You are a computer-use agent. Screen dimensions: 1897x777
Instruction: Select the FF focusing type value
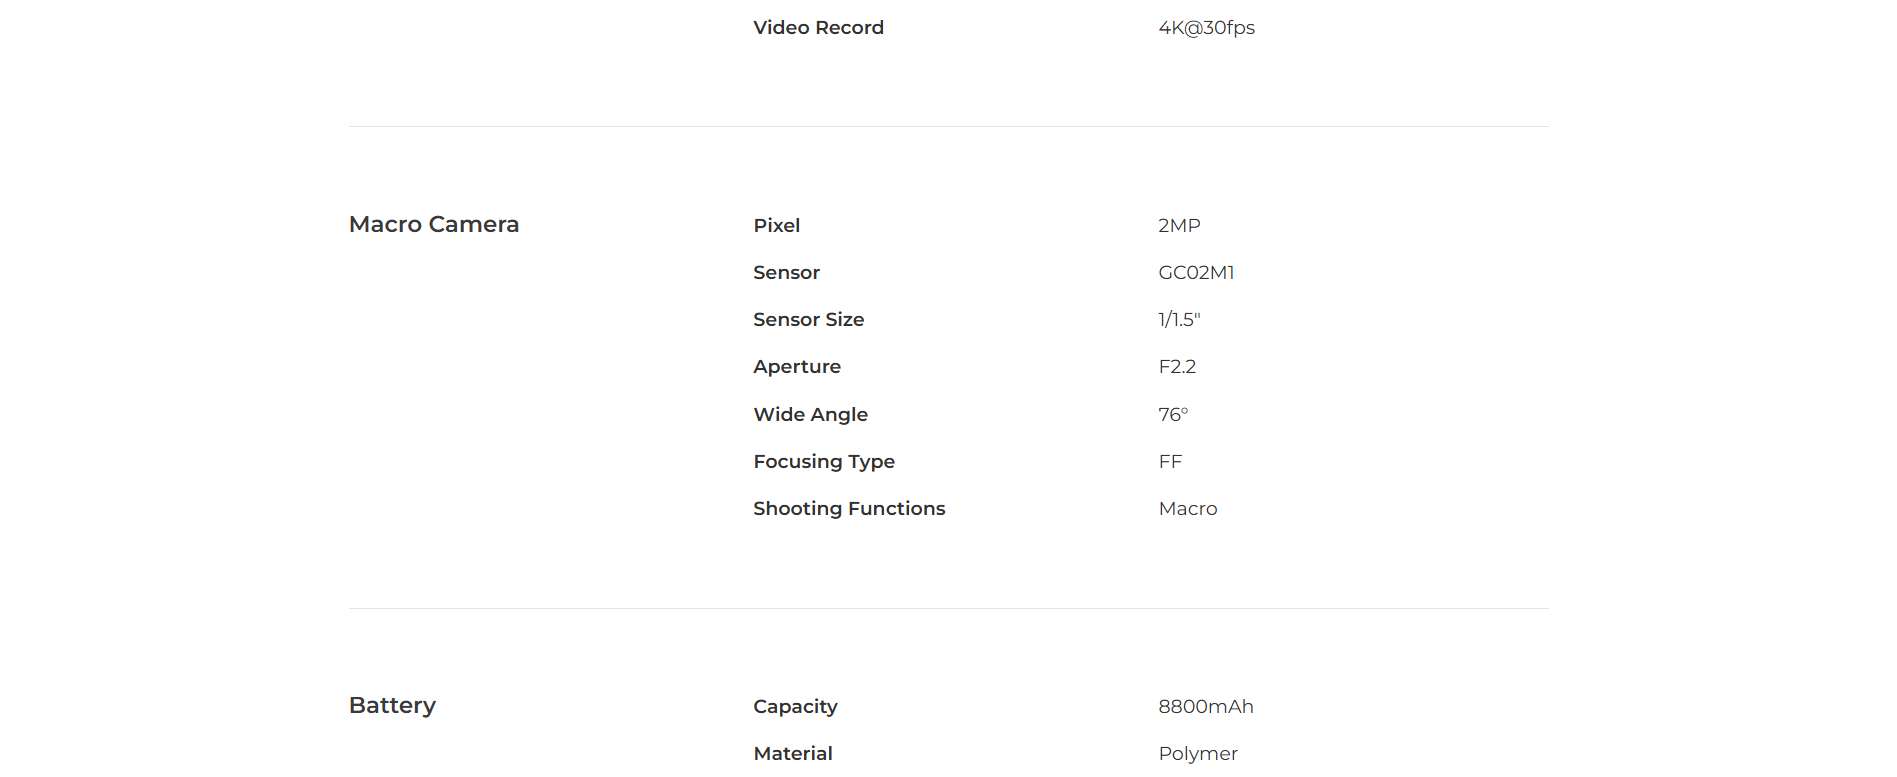point(1170,462)
